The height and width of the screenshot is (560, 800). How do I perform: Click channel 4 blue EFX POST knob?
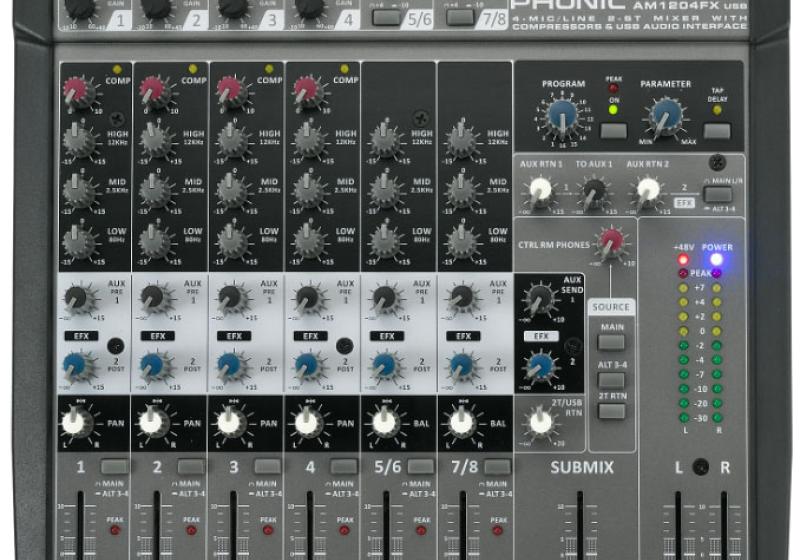[307, 366]
